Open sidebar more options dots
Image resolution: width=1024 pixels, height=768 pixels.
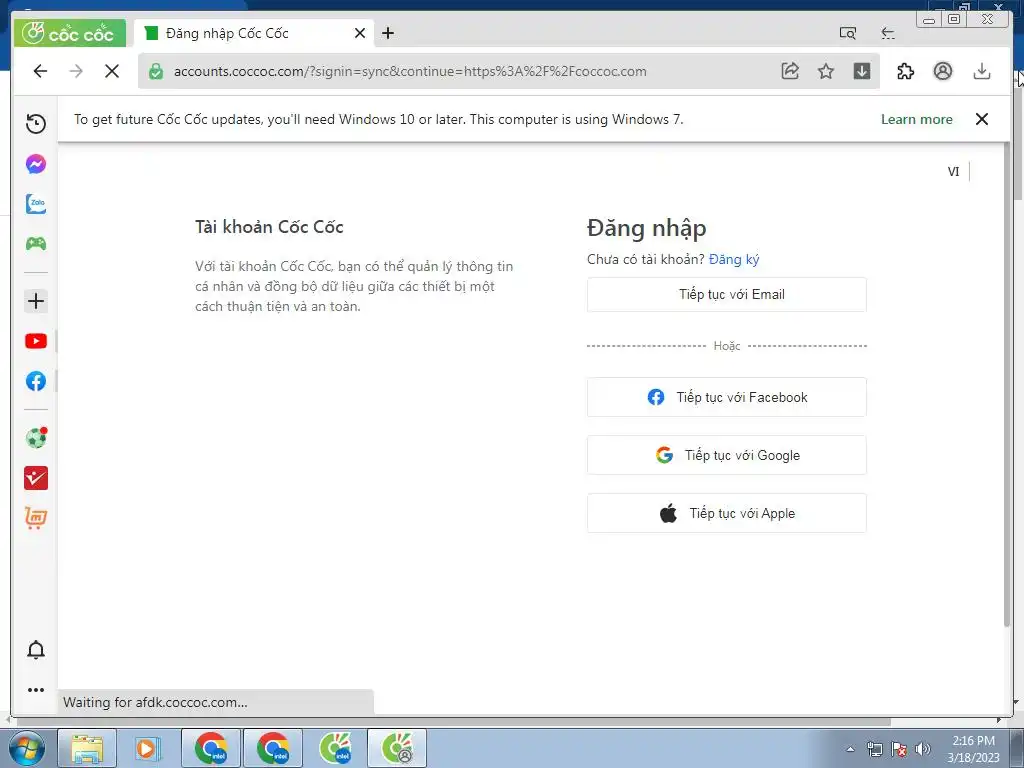click(36, 690)
